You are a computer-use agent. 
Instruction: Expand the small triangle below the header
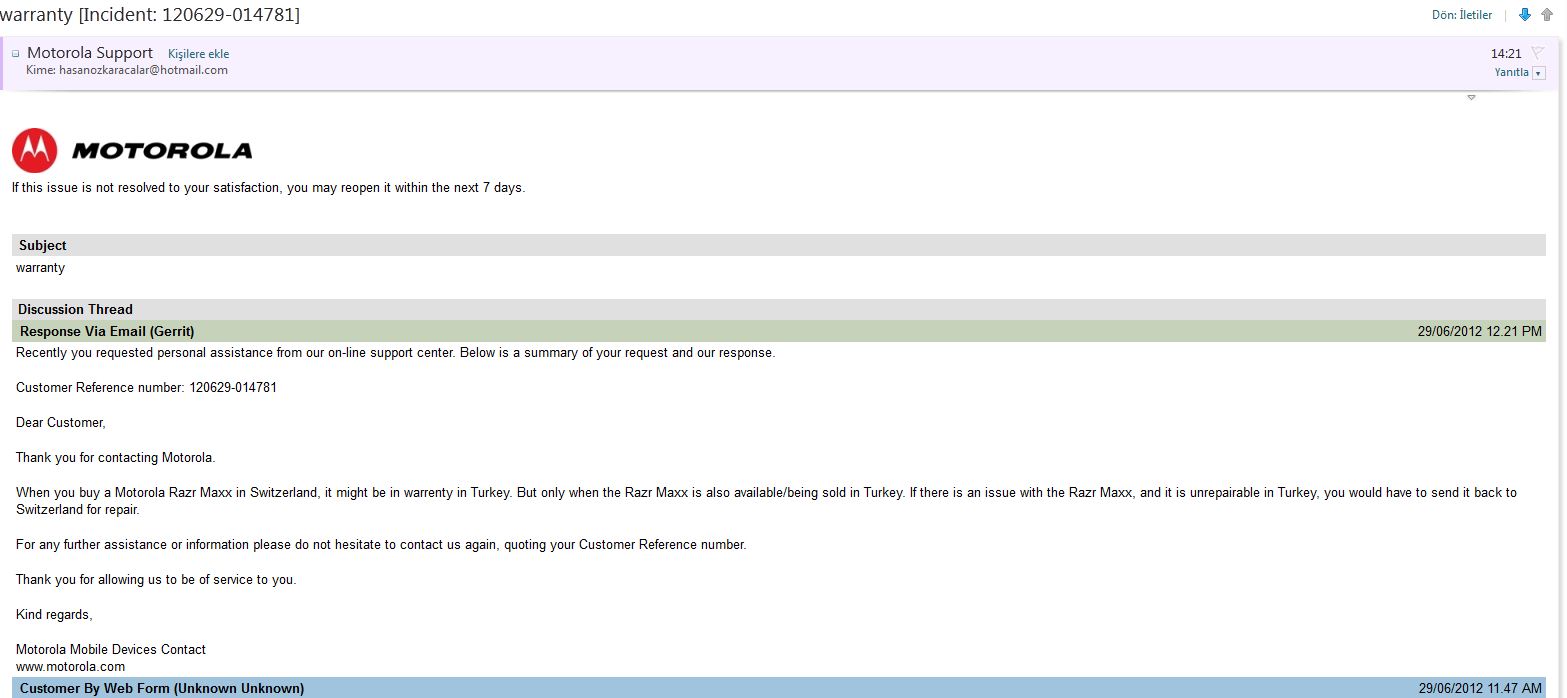tap(1471, 97)
